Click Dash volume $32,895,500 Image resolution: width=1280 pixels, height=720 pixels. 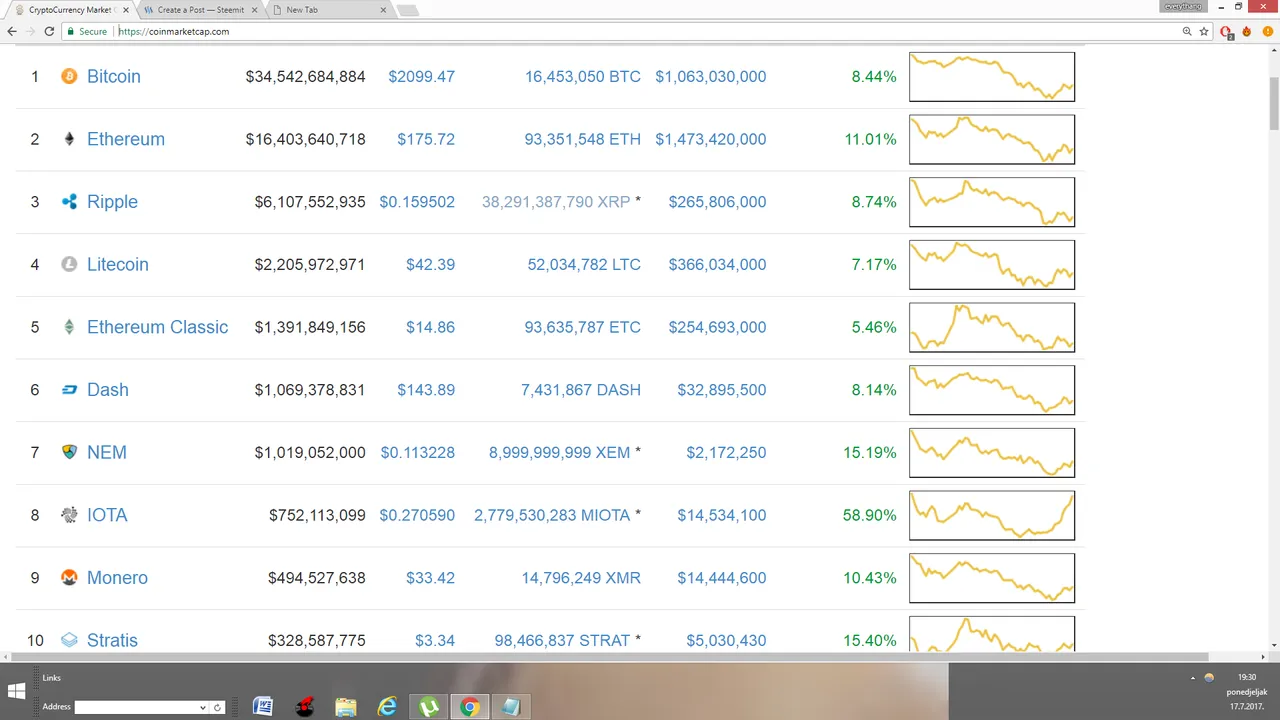(722, 390)
